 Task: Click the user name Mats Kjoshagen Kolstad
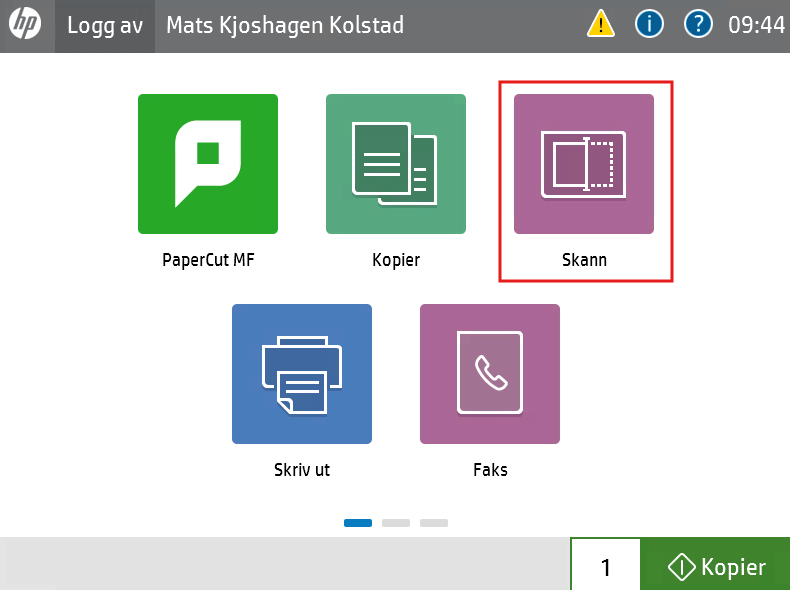tap(285, 26)
